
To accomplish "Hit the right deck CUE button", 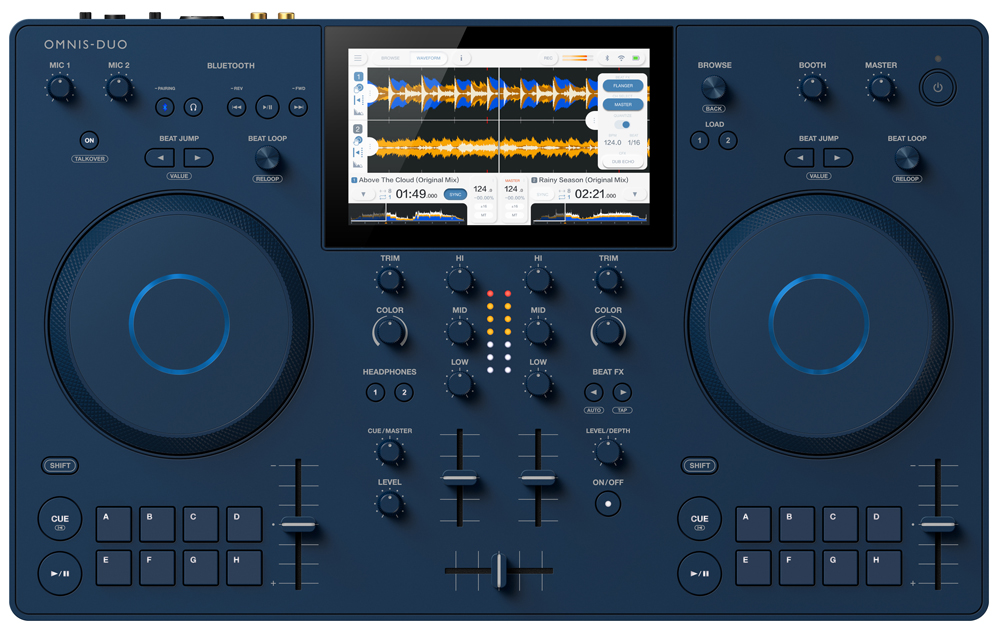I will [700, 519].
